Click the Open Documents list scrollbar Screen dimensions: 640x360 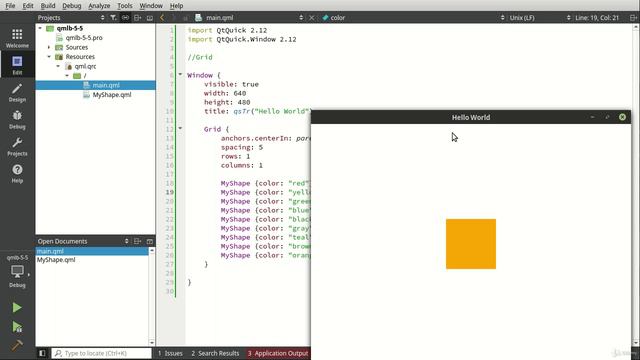[x=152, y=297]
